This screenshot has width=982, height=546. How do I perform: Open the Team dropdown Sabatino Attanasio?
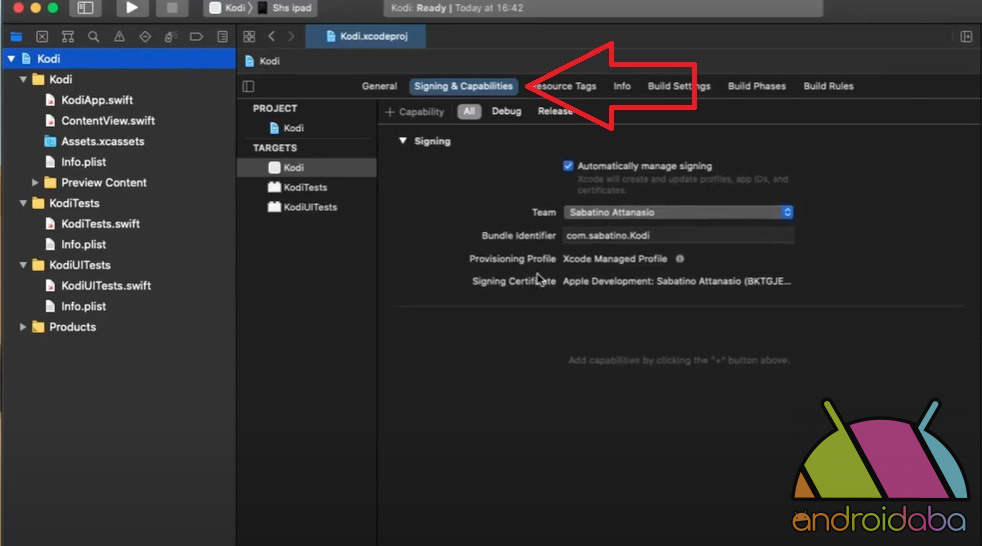[x=679, y=212]
